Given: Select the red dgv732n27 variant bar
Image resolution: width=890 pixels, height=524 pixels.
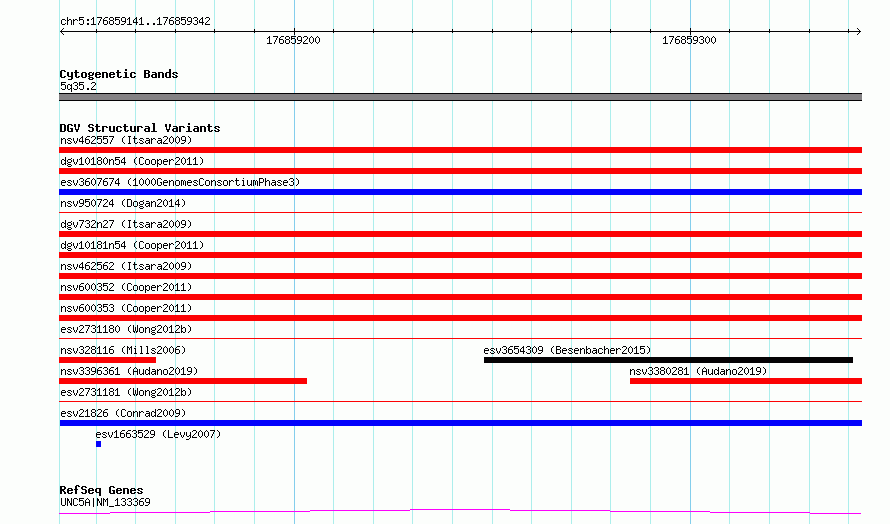Looking at the screenshot, I should tap(460, 234).
